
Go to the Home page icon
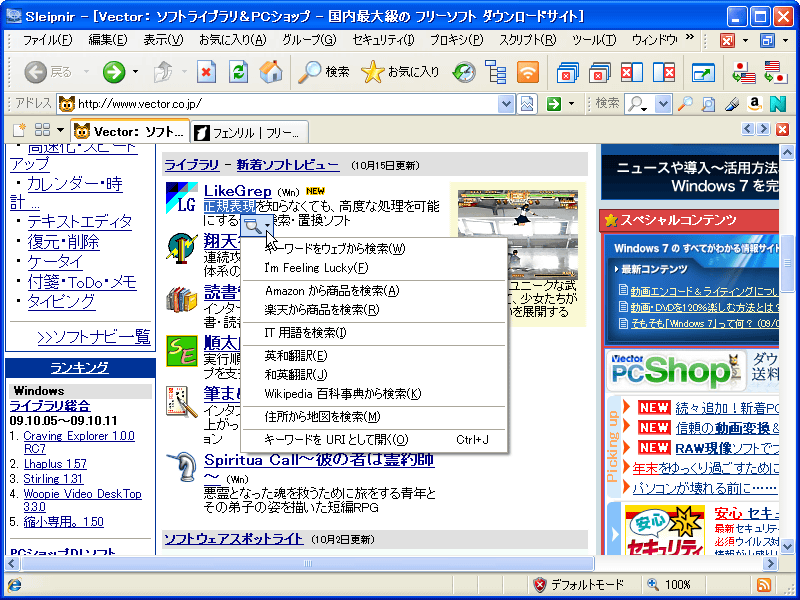pos(271,72)
